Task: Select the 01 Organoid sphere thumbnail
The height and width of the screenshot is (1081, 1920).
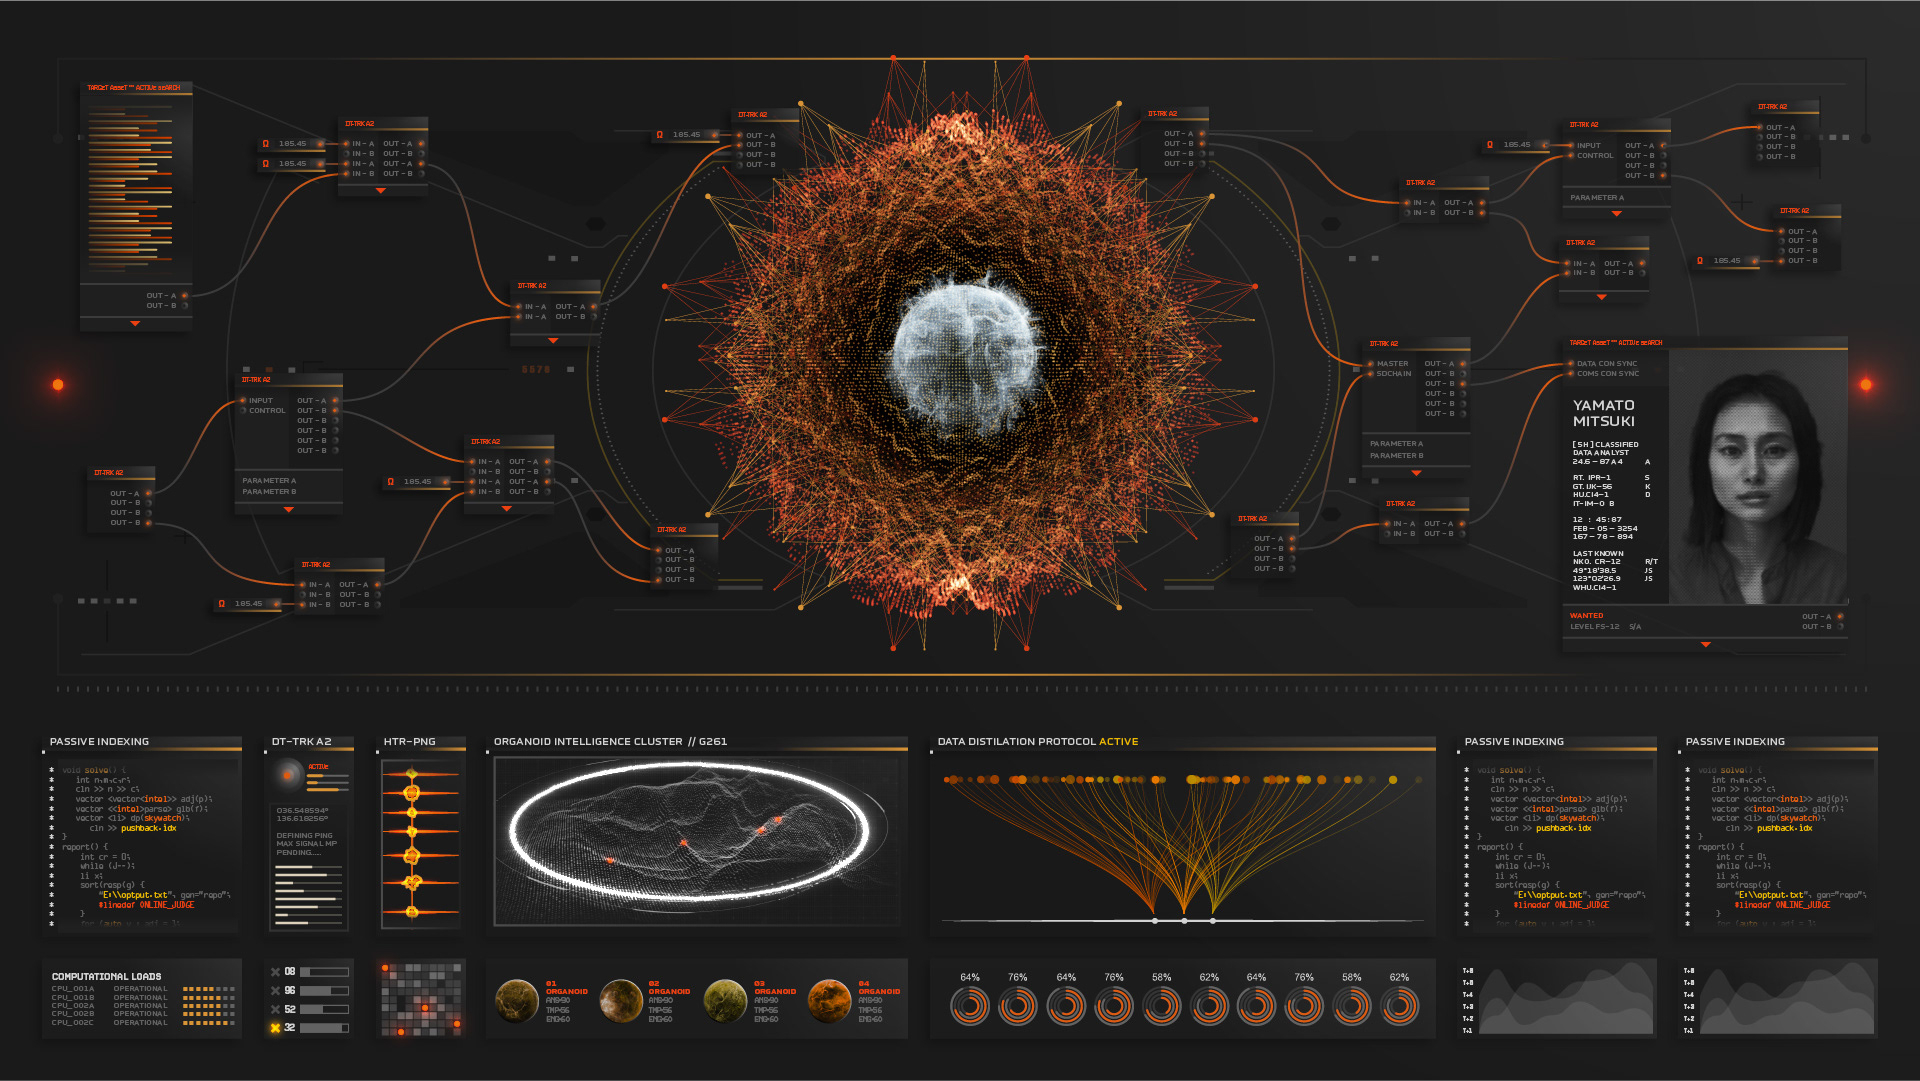Action: coord(517,1001)
